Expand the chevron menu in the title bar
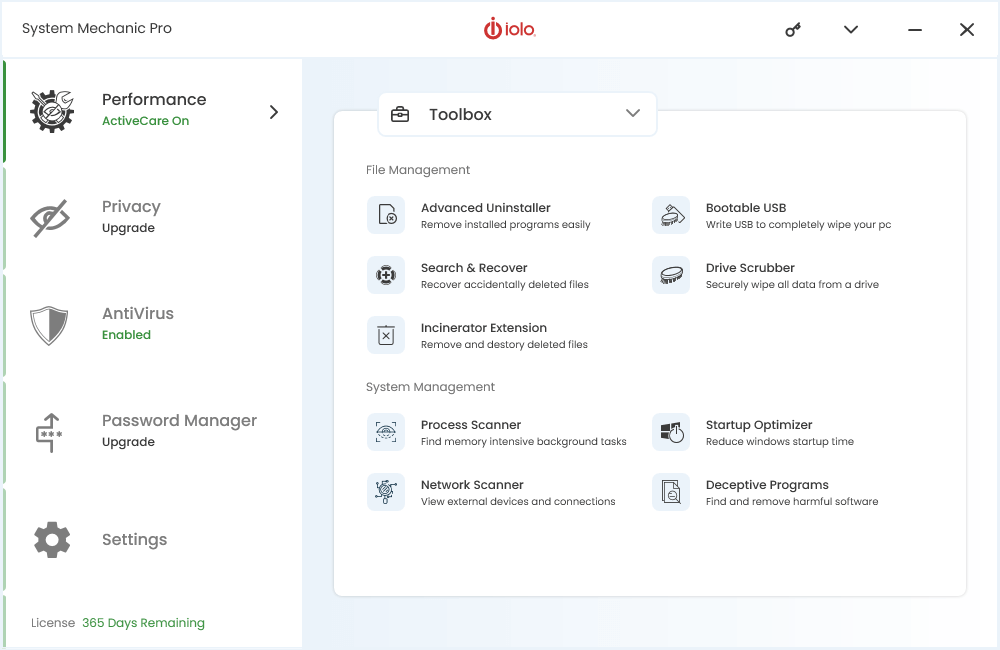 [x=850, y=29]
